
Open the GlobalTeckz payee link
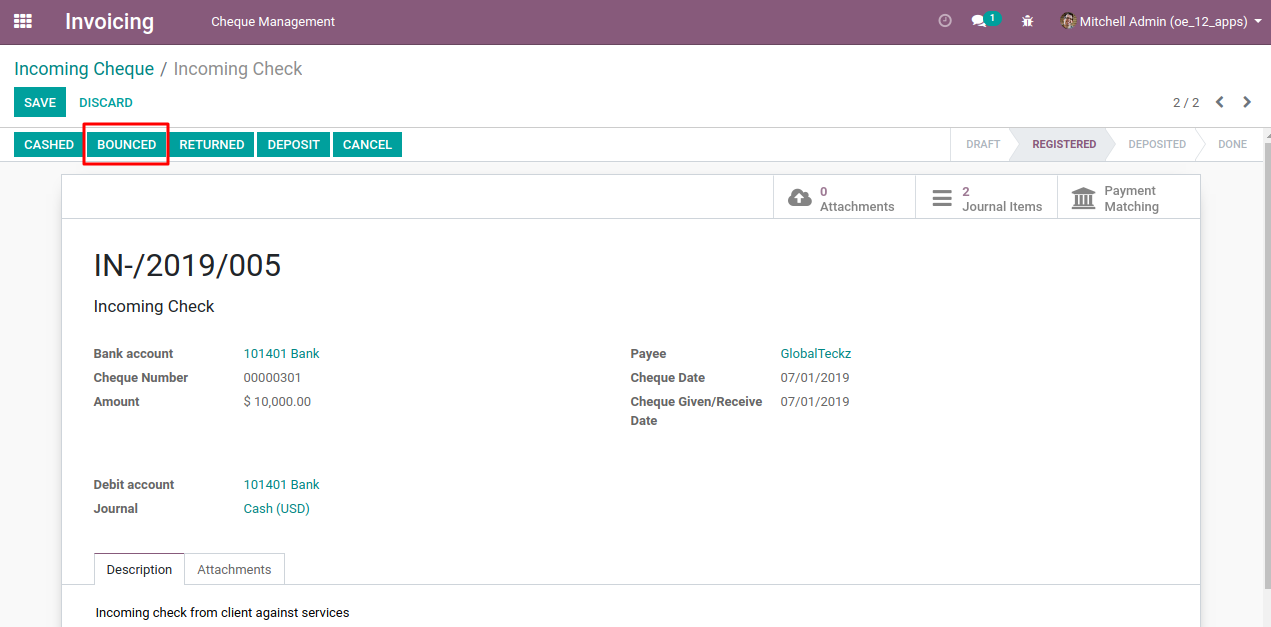point(816,354)
